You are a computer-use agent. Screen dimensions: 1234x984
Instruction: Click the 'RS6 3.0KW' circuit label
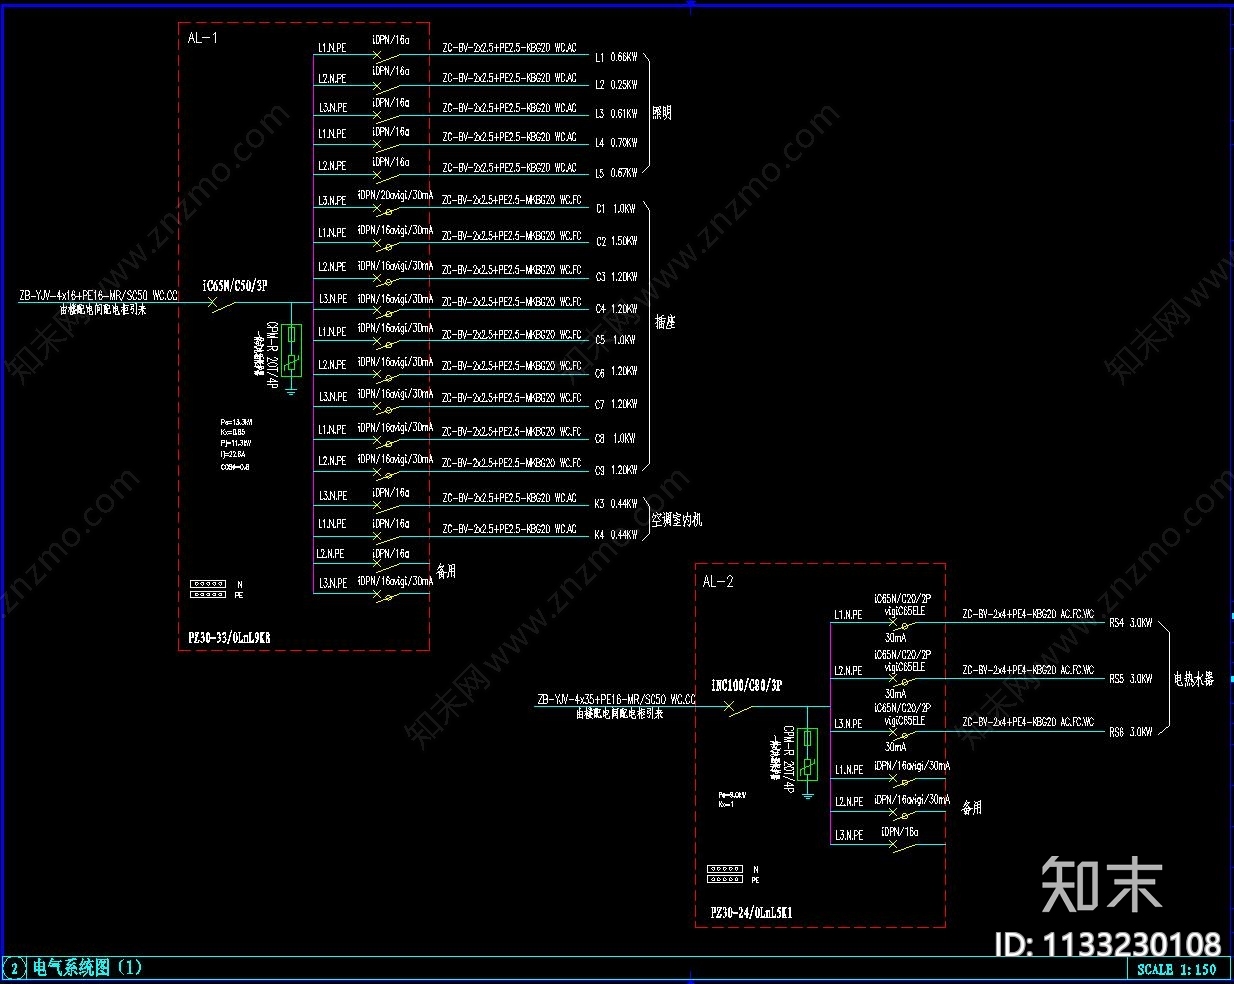click(x=1131, y=732)
